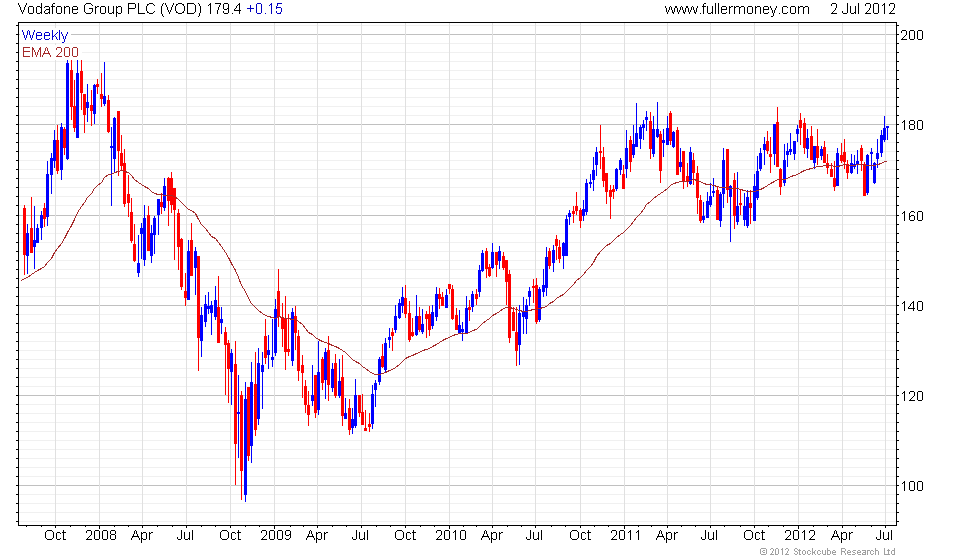Click the Apr label just after 2010
980x560 pixels.
[492, 535]
